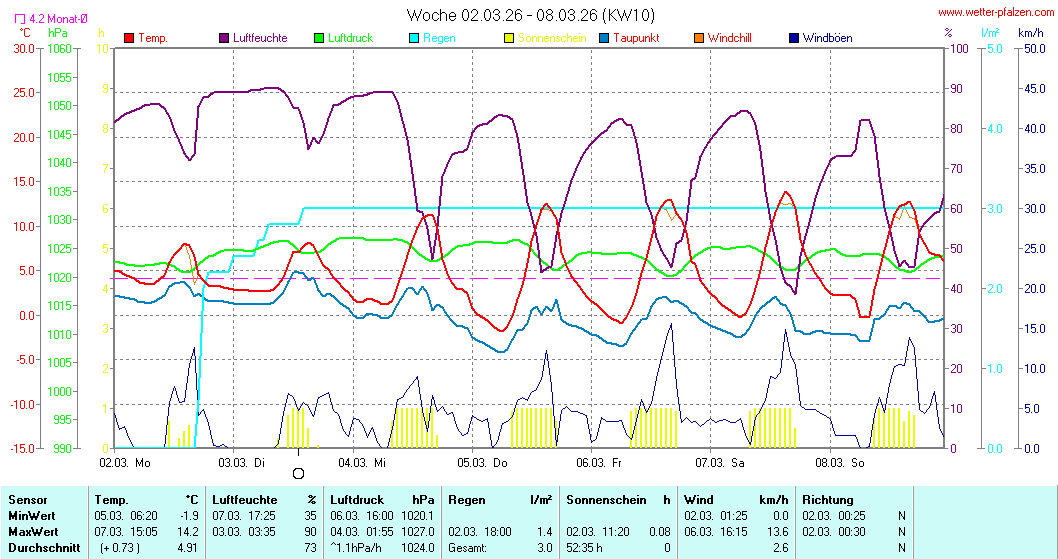Screen dimensions: 1058x559
Task: Click the blue Taupunkt legend swatch
Action: click(x=604, y=38)
